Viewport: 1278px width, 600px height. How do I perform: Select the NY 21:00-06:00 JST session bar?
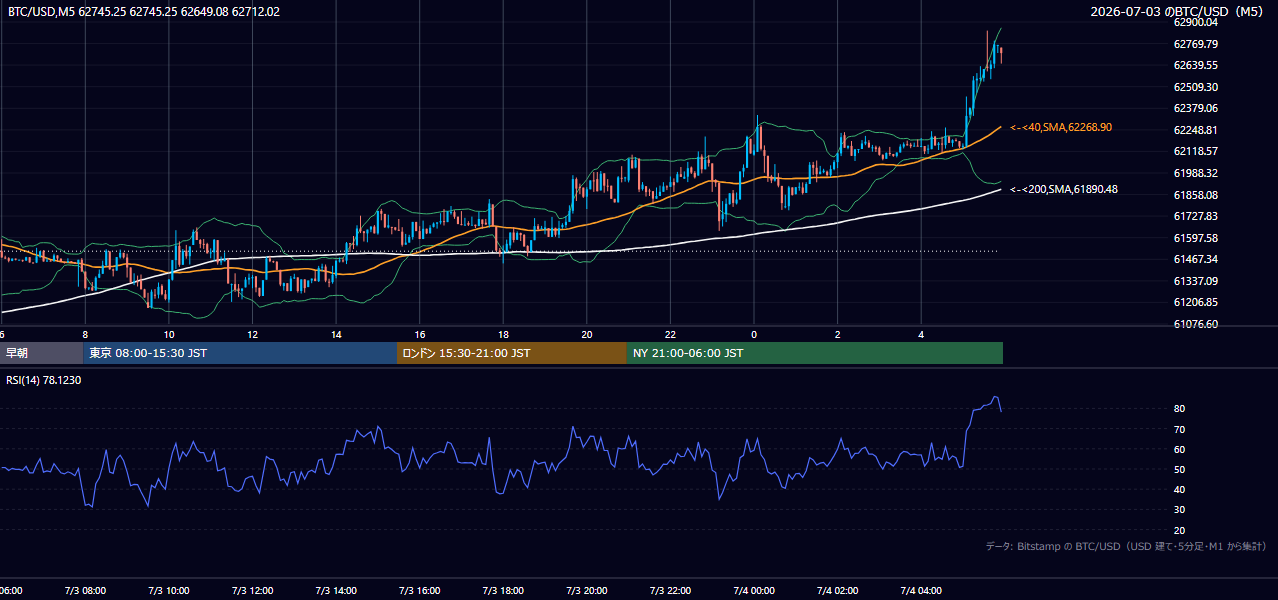point(815,353)
